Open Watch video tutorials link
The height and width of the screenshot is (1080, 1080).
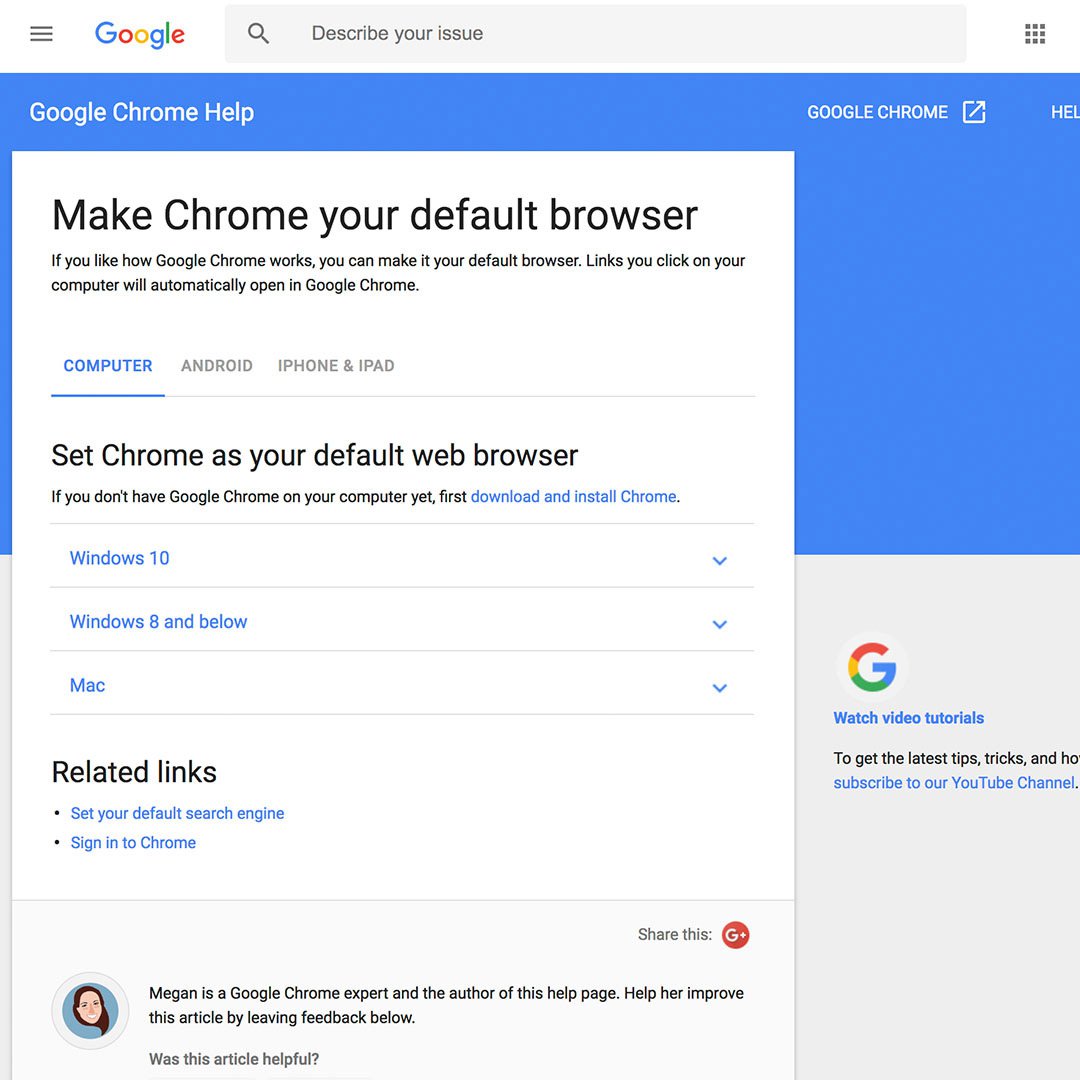point(908,718)
